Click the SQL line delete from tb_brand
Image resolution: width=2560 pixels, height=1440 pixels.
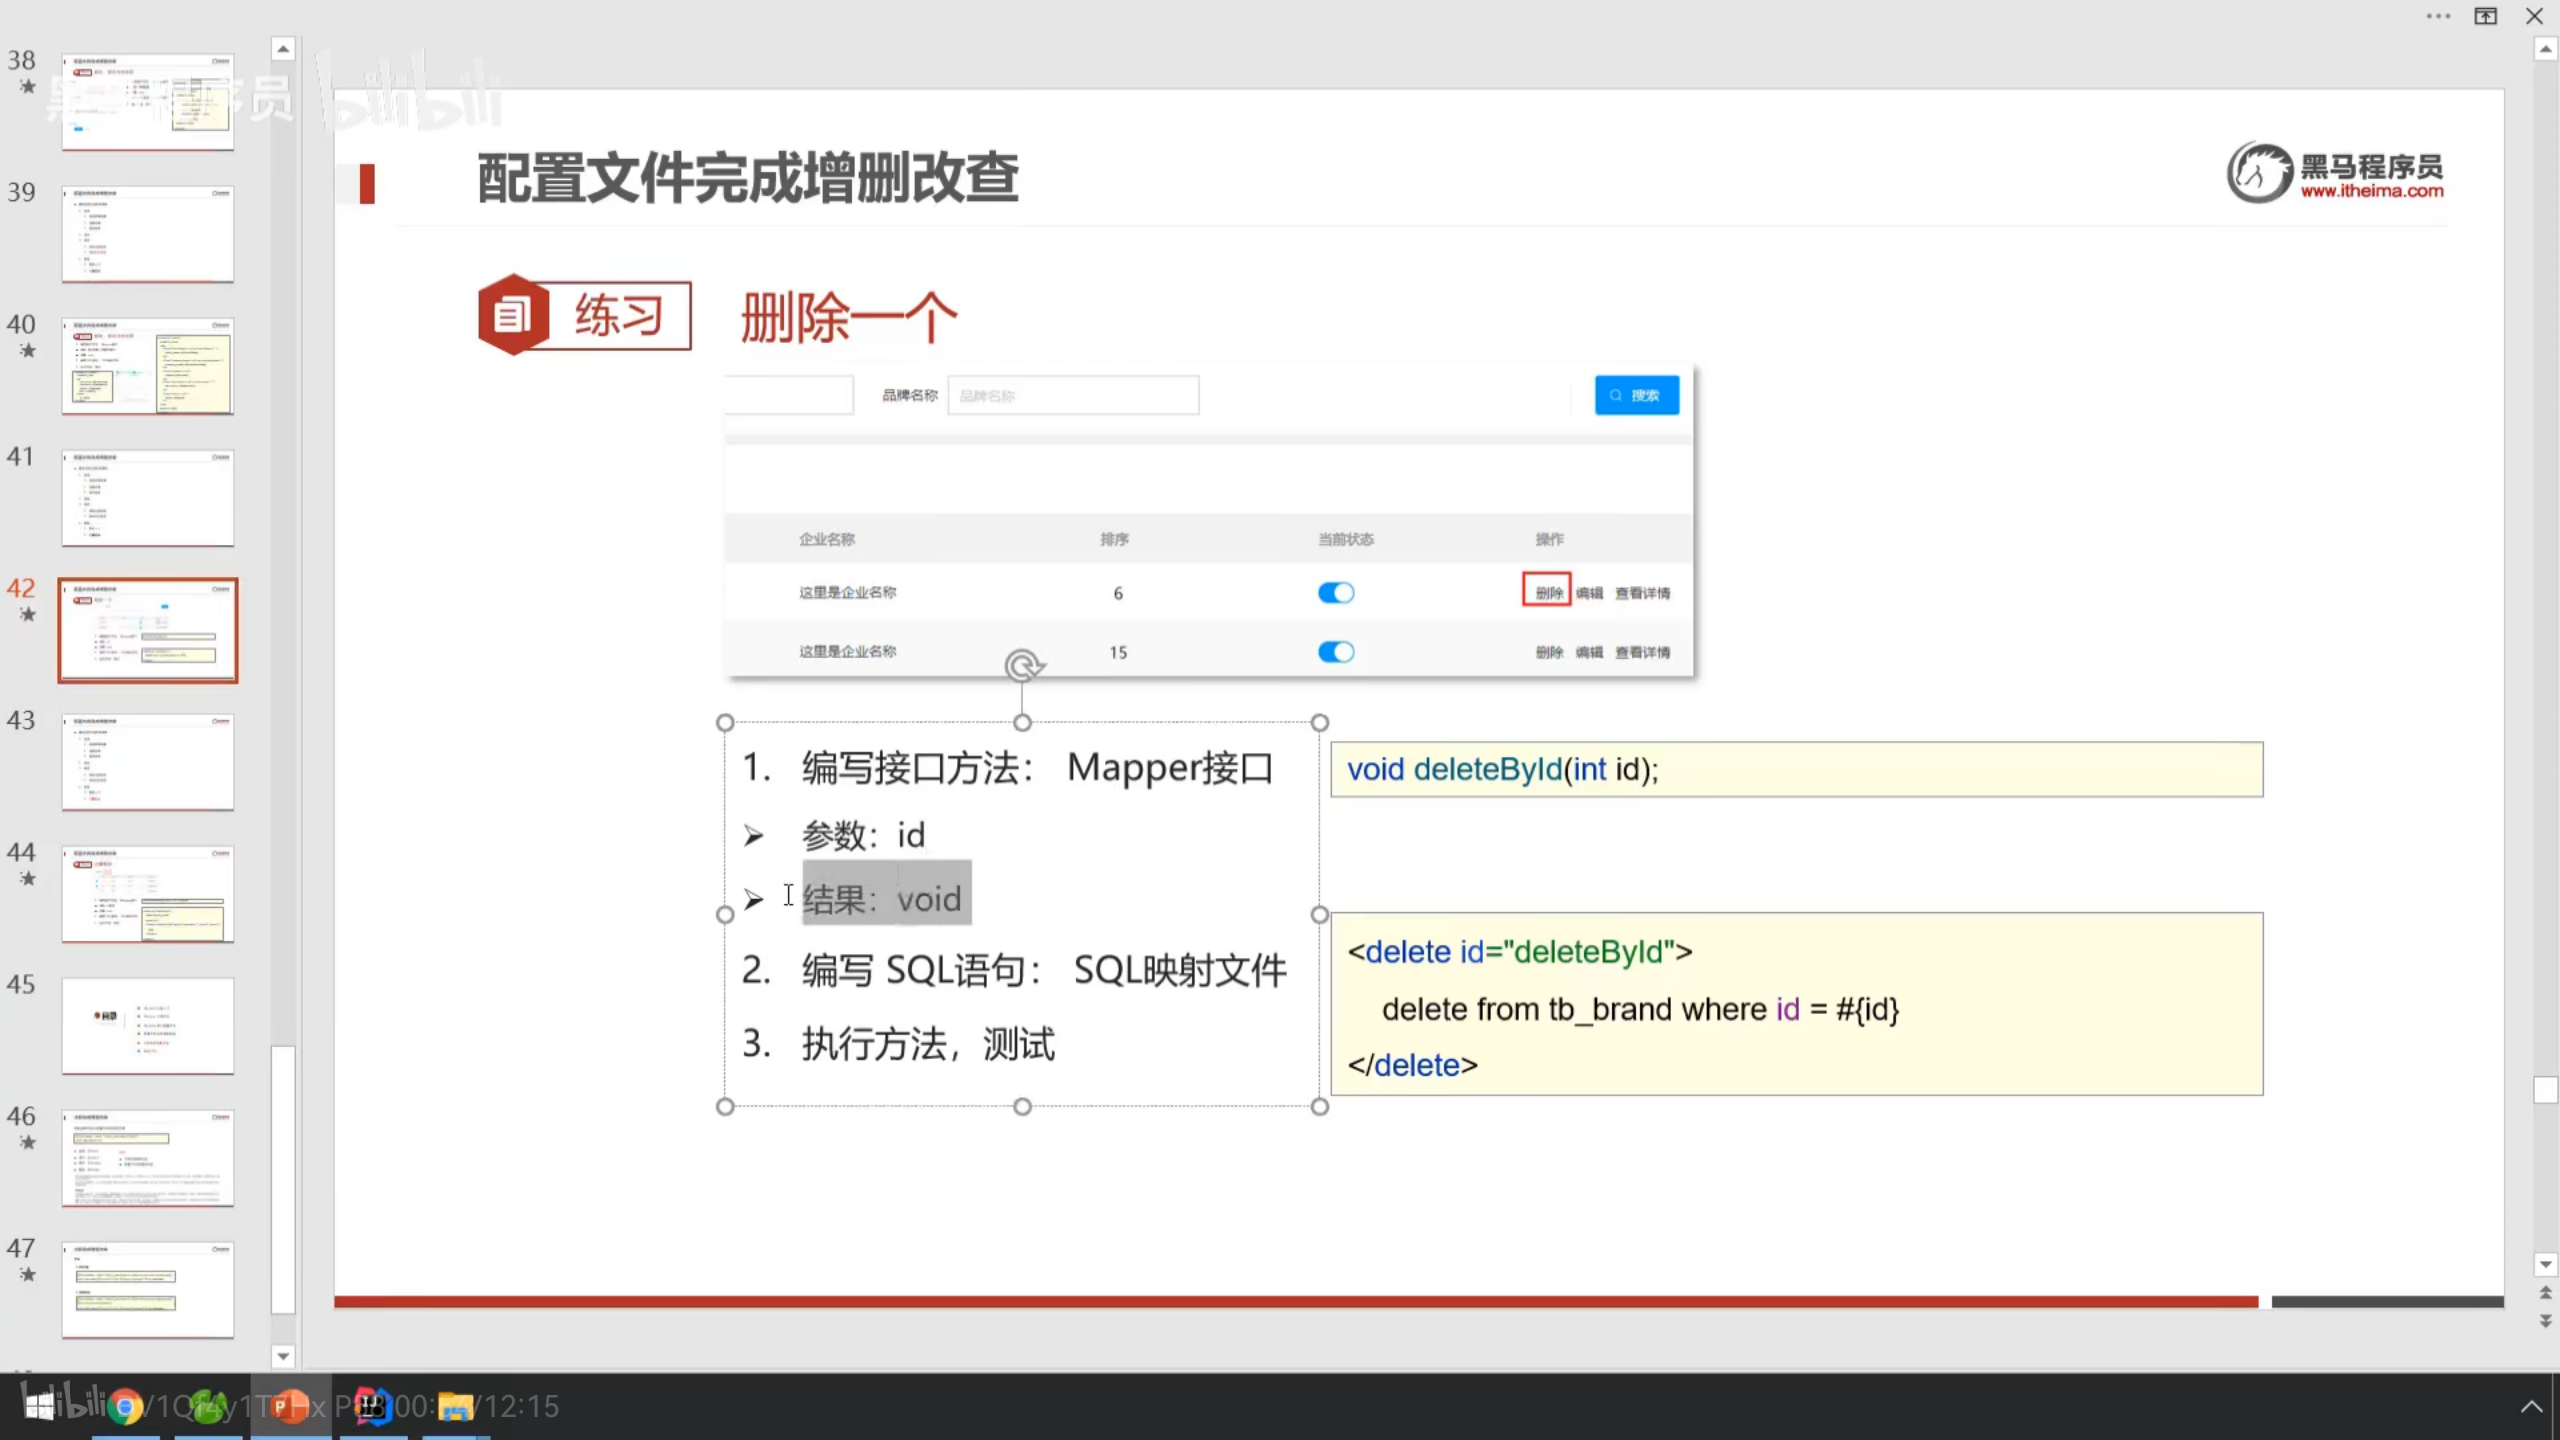pos(1640,1009)
